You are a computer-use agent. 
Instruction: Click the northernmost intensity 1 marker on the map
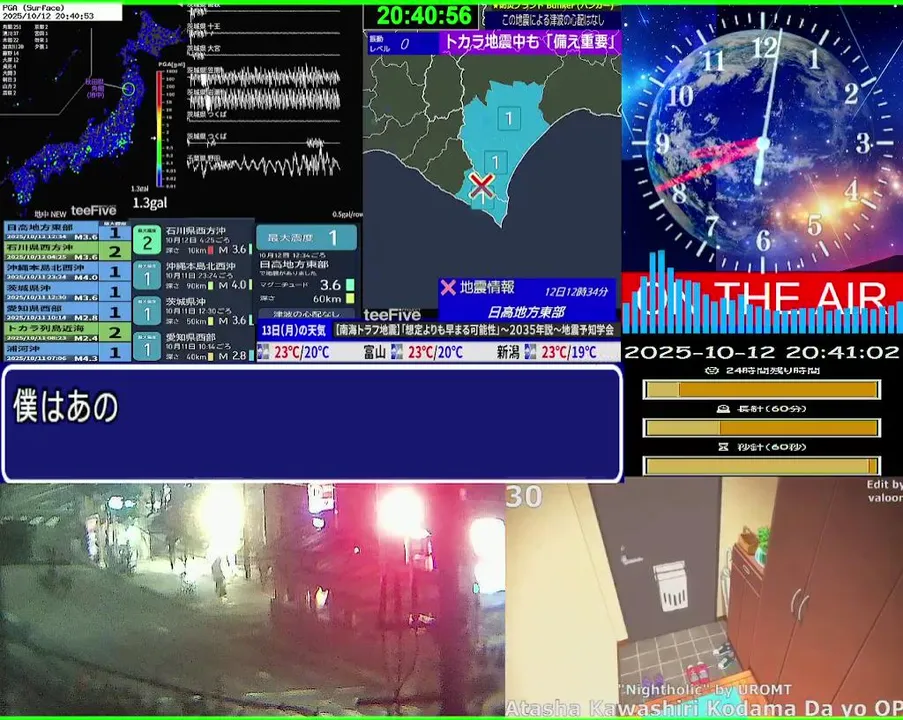coord(509,119)
